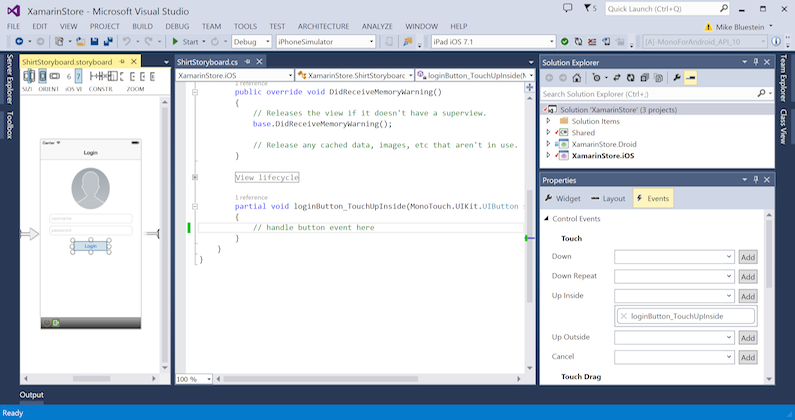Click the Refresh icon in Solution Explorer
This screenshot has height=420, width=795.
(630, 78)
